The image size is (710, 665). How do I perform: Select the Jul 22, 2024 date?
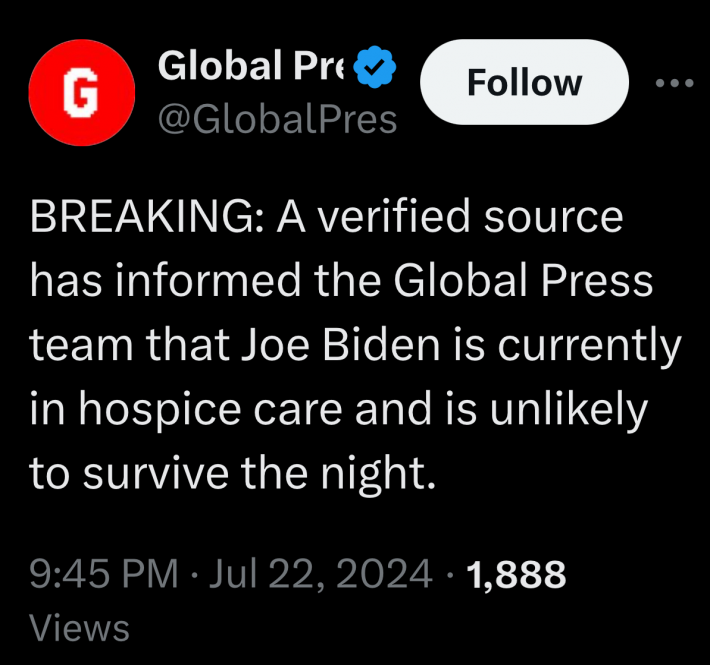[320, 574]
